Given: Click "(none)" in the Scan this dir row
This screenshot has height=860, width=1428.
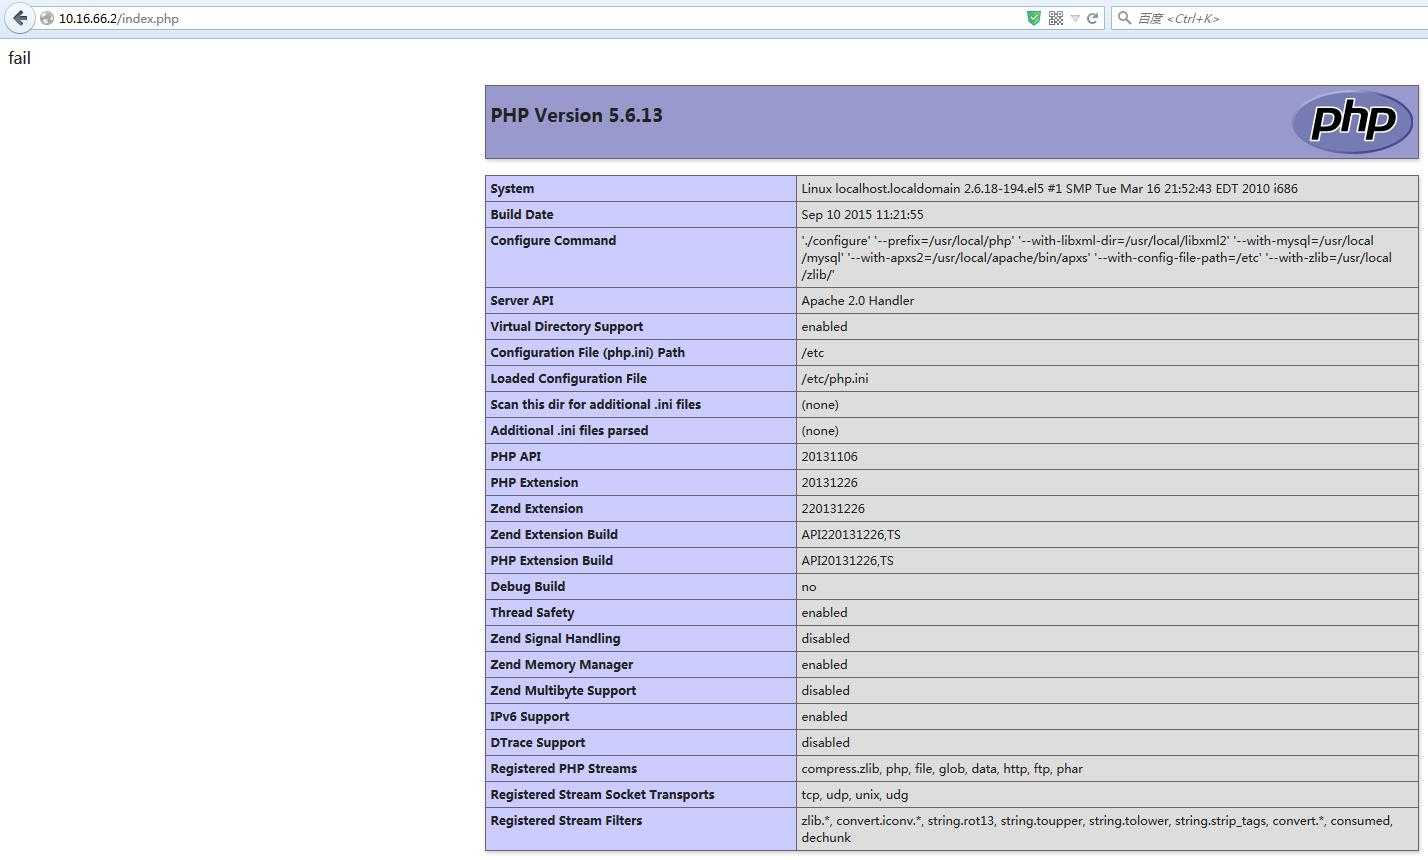Looking at the screenshot, I should click(x=820, y=404).
